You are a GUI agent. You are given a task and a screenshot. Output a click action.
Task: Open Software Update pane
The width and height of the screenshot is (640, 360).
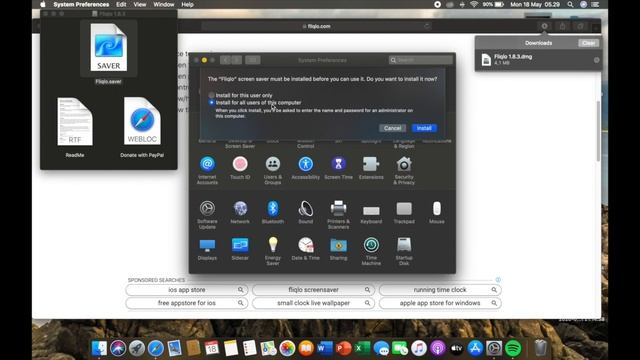207,215
